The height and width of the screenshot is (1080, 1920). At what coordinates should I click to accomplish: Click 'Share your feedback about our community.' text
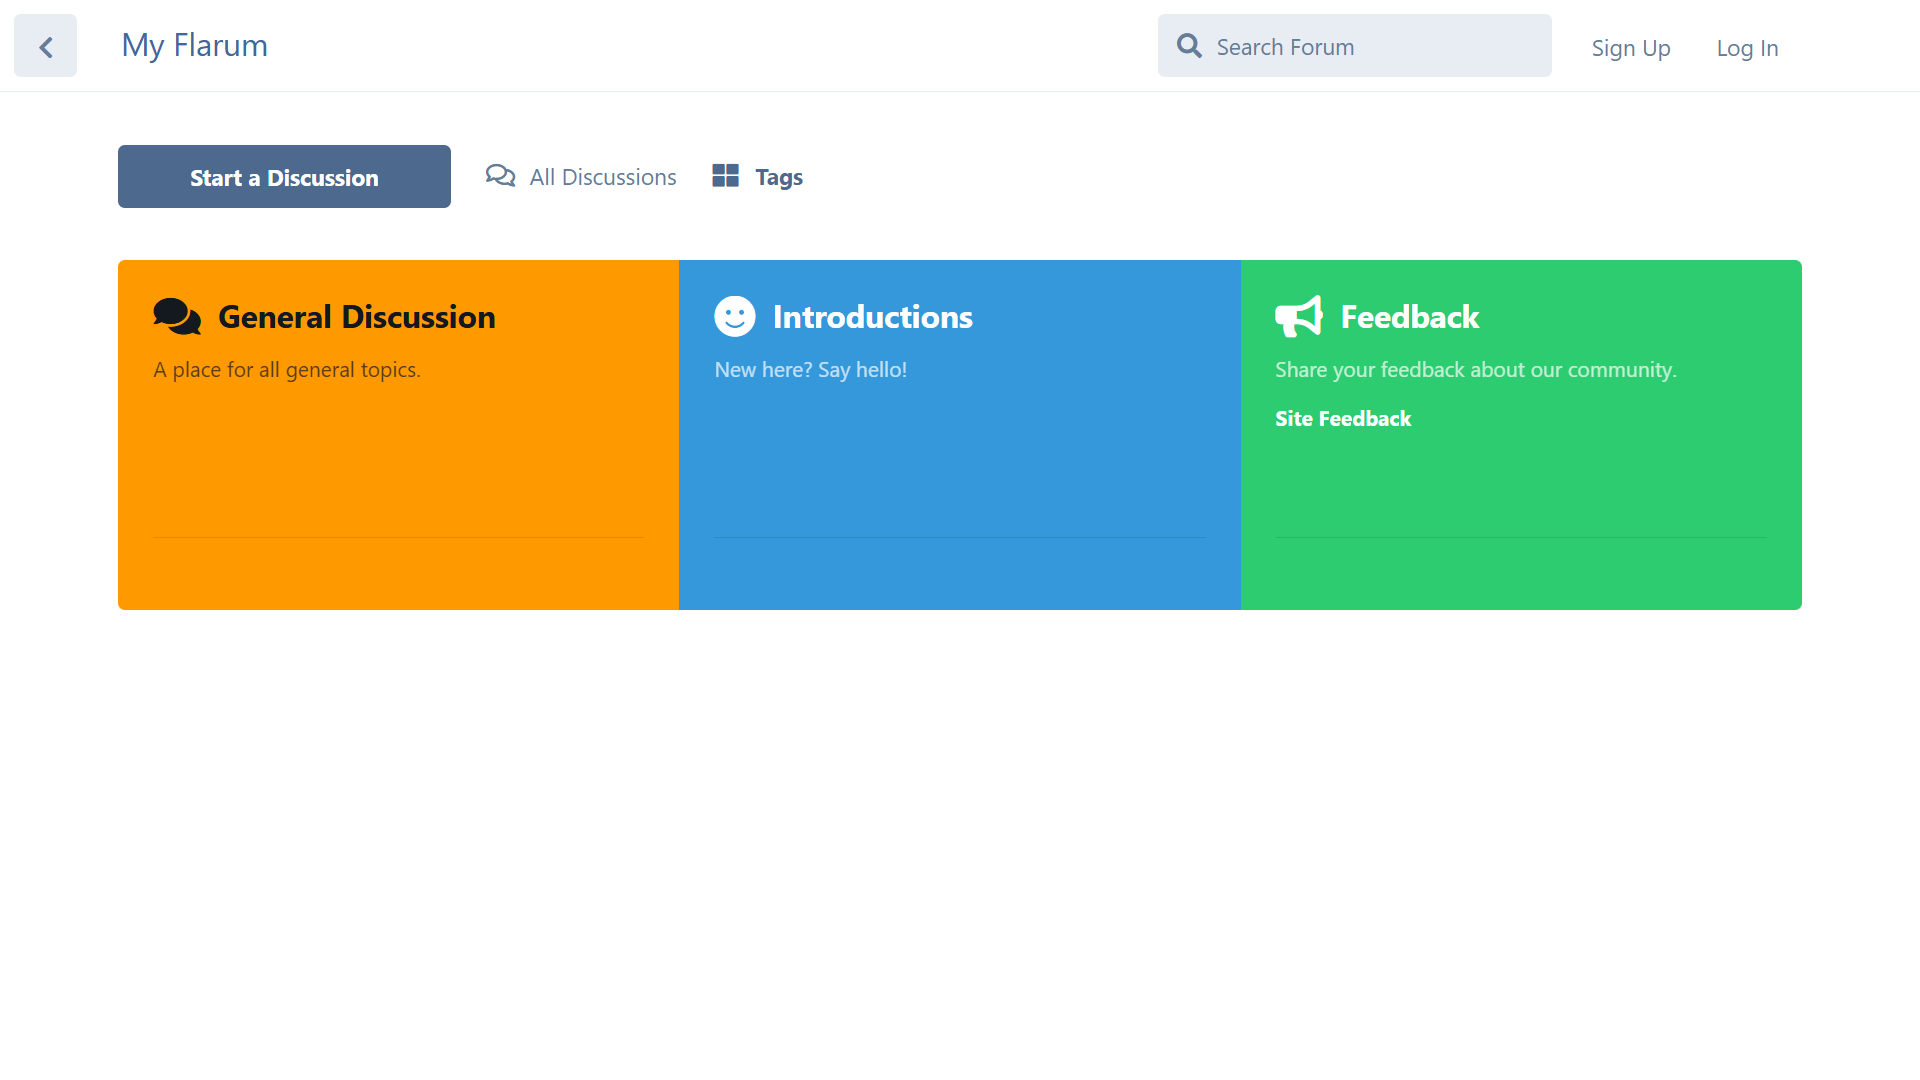1476,370
